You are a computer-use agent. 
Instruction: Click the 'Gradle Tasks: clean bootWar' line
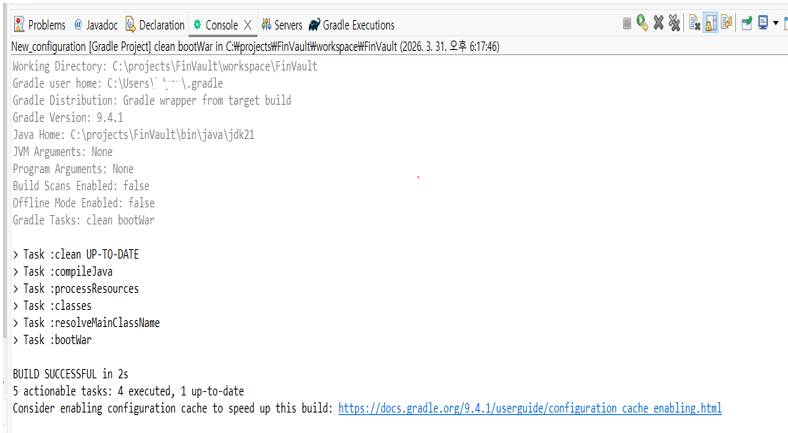[83, 220]
